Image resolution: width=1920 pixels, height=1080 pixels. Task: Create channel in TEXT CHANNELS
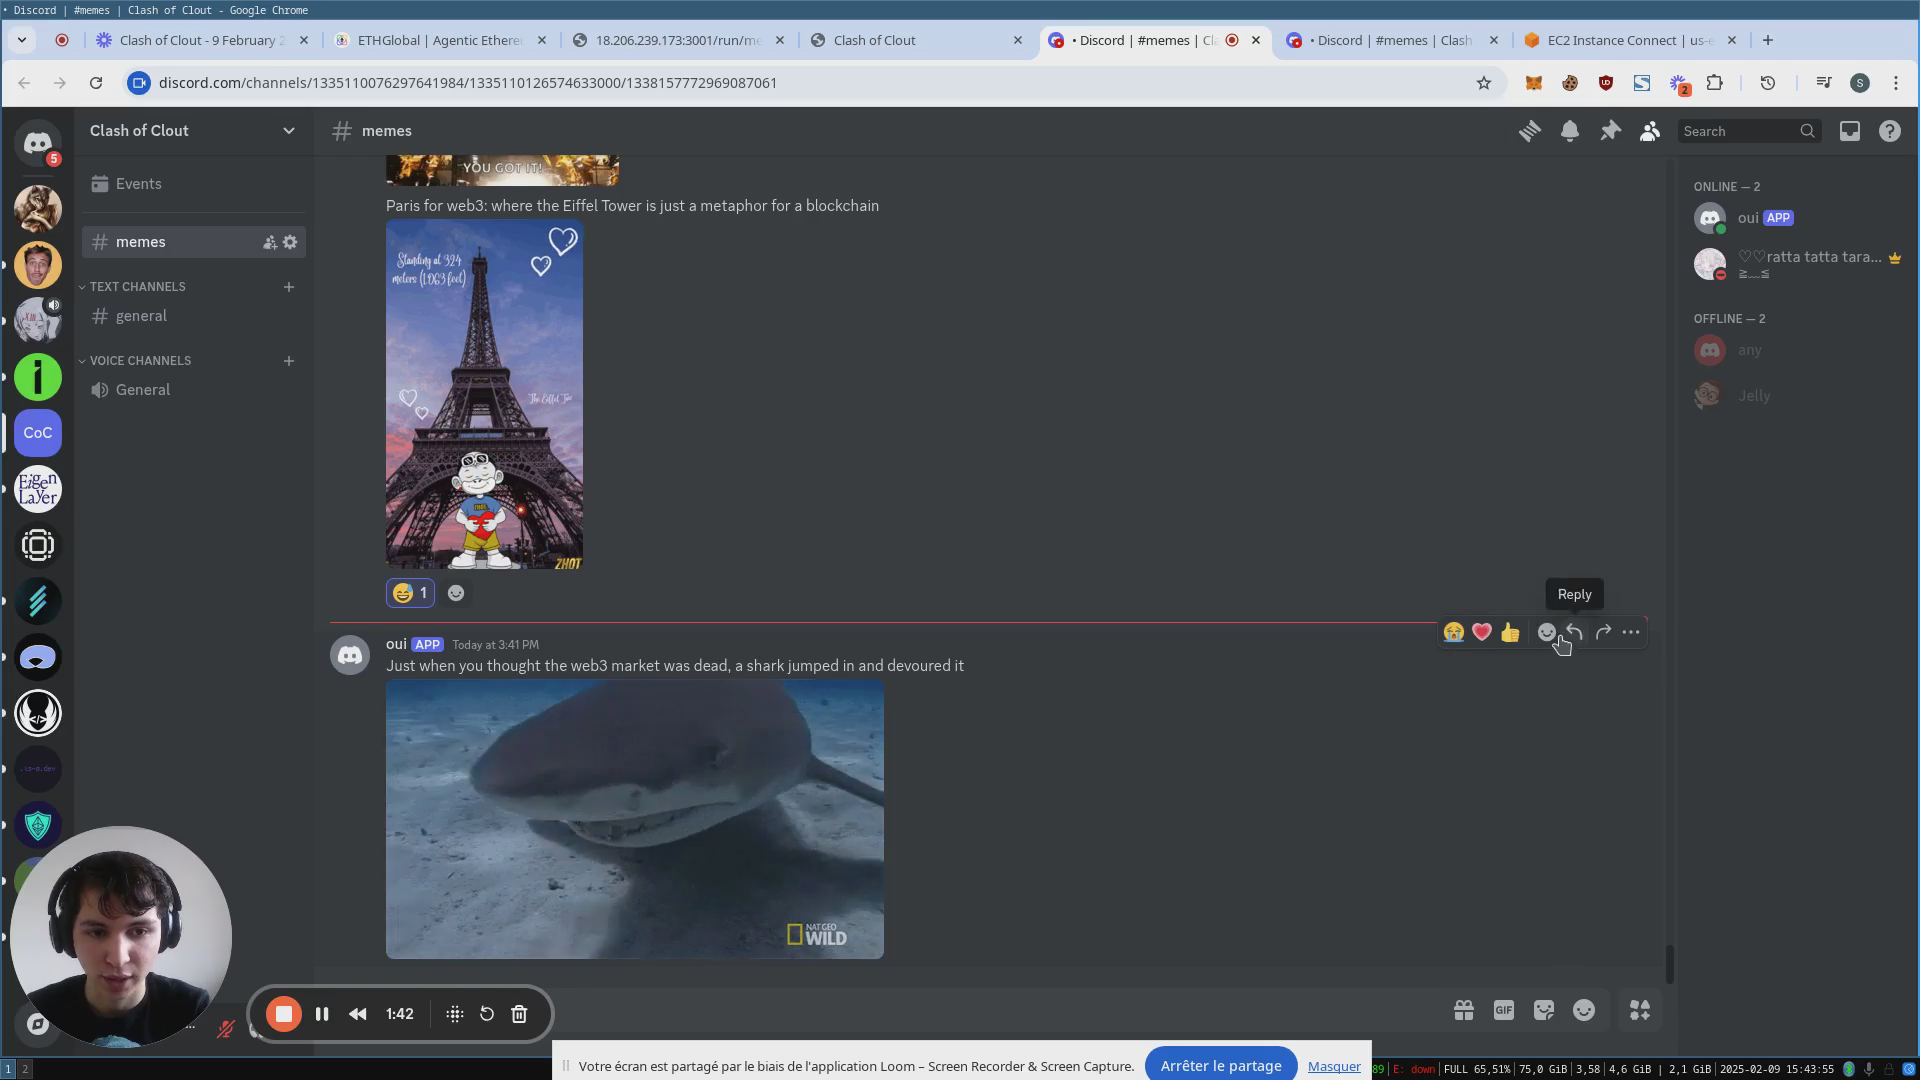pos(289,287)
